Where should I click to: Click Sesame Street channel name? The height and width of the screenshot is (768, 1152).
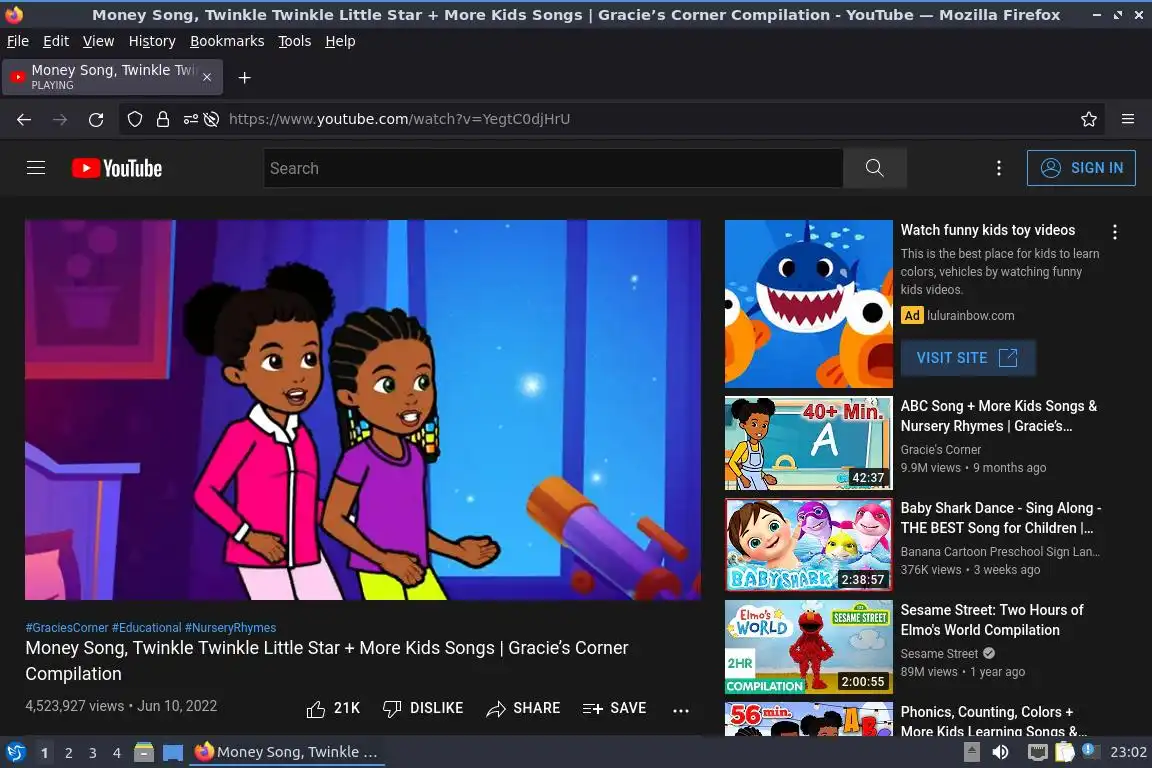coord(939,654)
